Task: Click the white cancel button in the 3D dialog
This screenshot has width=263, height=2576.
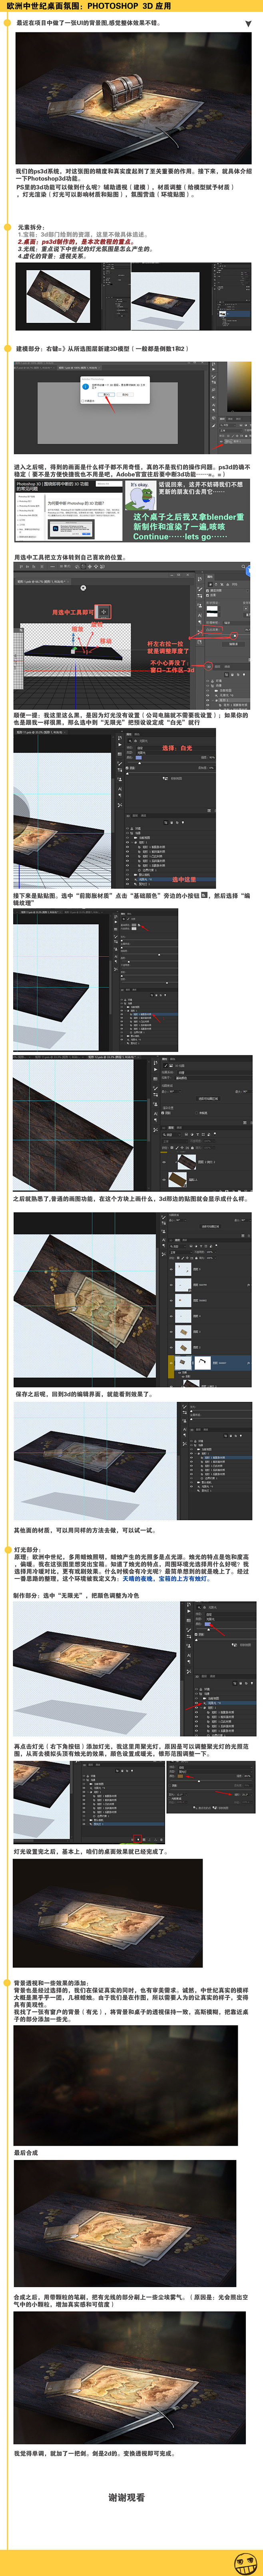Action: [x=126, y=395]
